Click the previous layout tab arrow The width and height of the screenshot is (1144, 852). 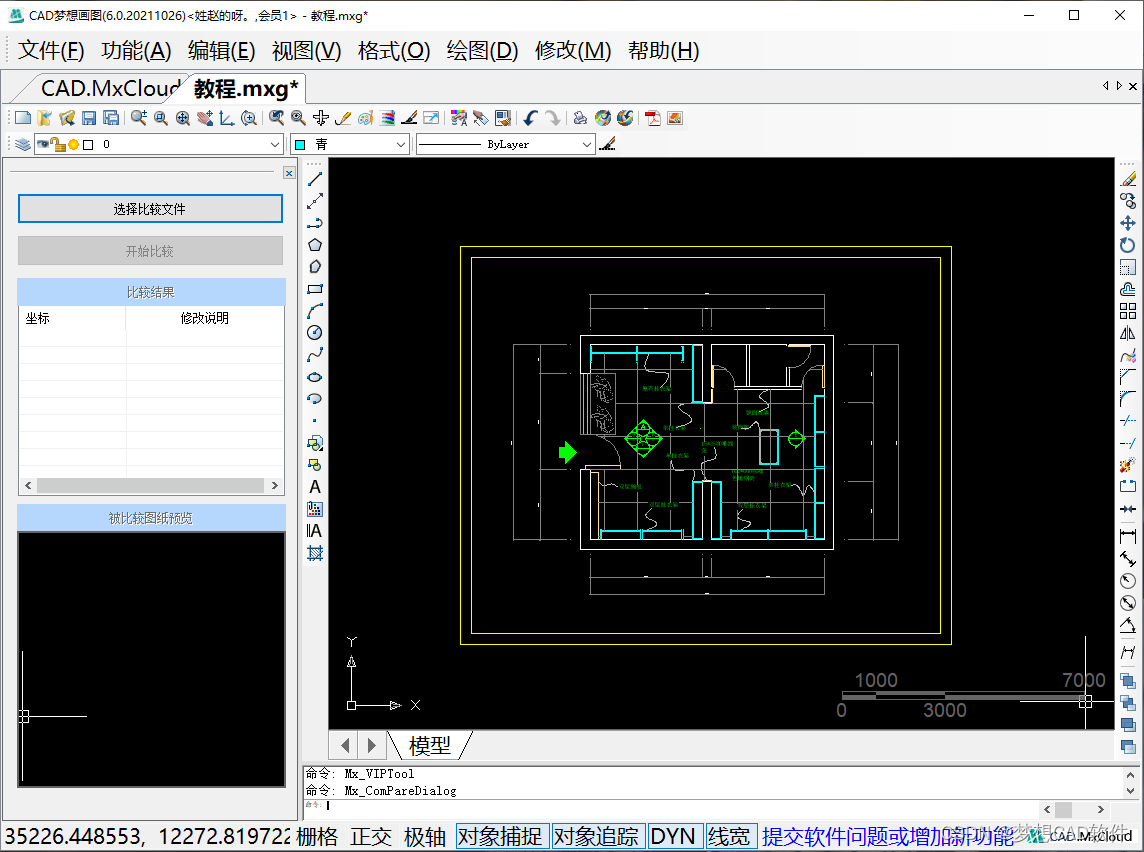[x=344, y=746]
